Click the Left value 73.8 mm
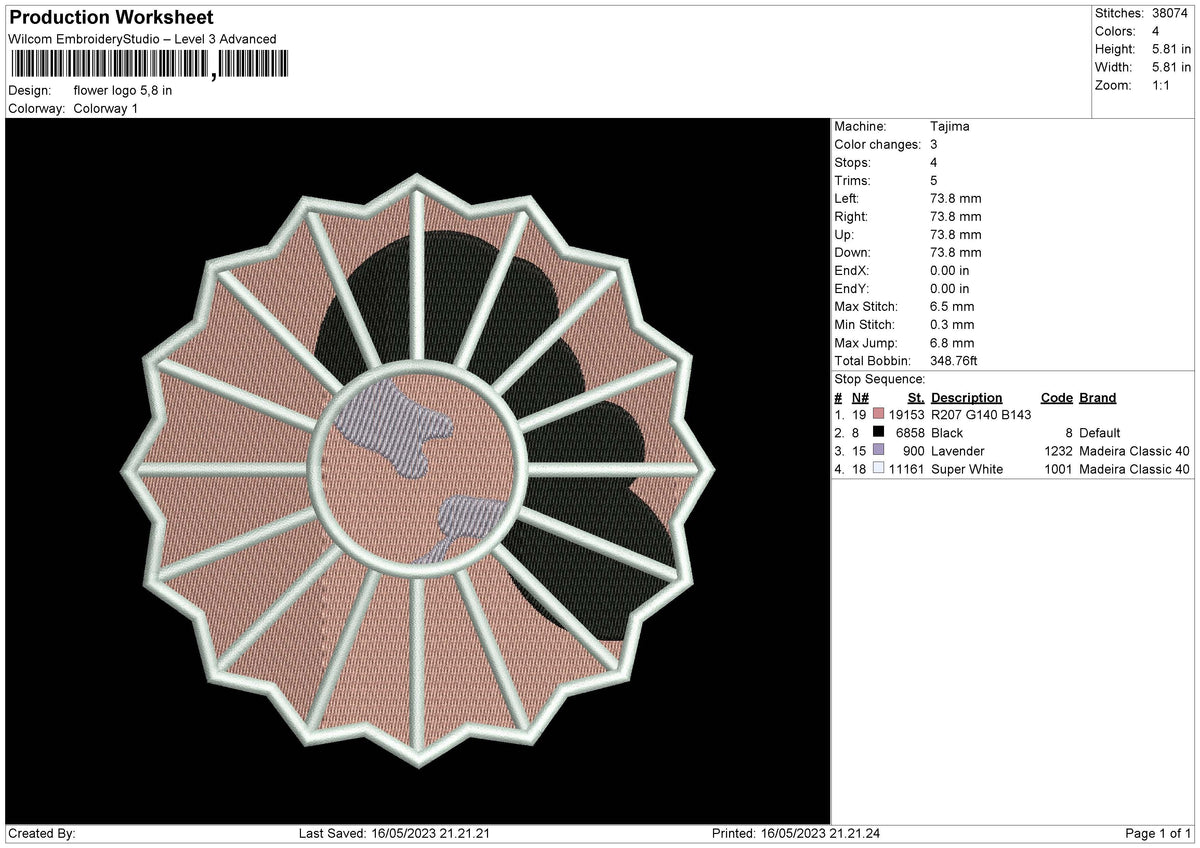Viewport: 1200px width, 848px height. [955, 198]
